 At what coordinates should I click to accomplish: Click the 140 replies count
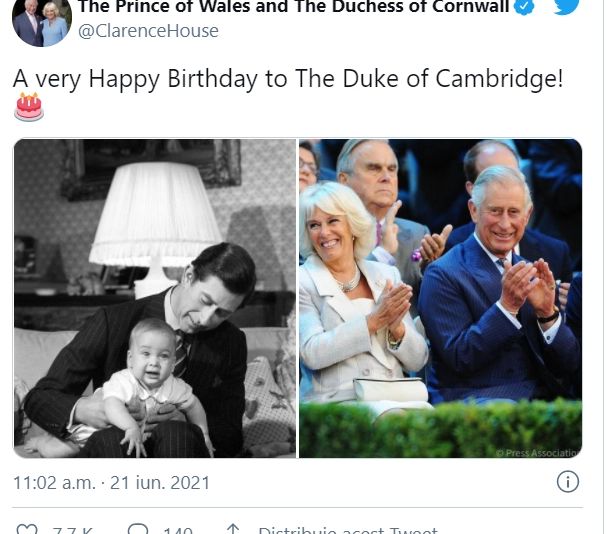[x=178, y=531]
